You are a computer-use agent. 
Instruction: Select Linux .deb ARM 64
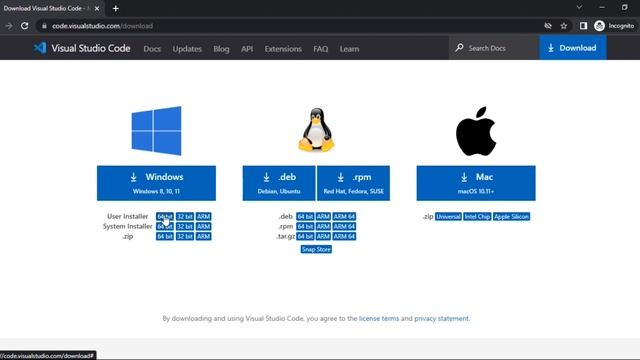tap(344, 216)
